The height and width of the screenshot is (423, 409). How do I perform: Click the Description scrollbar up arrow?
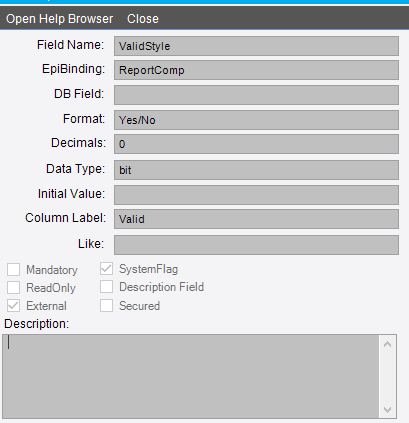(x=387, y=344)
